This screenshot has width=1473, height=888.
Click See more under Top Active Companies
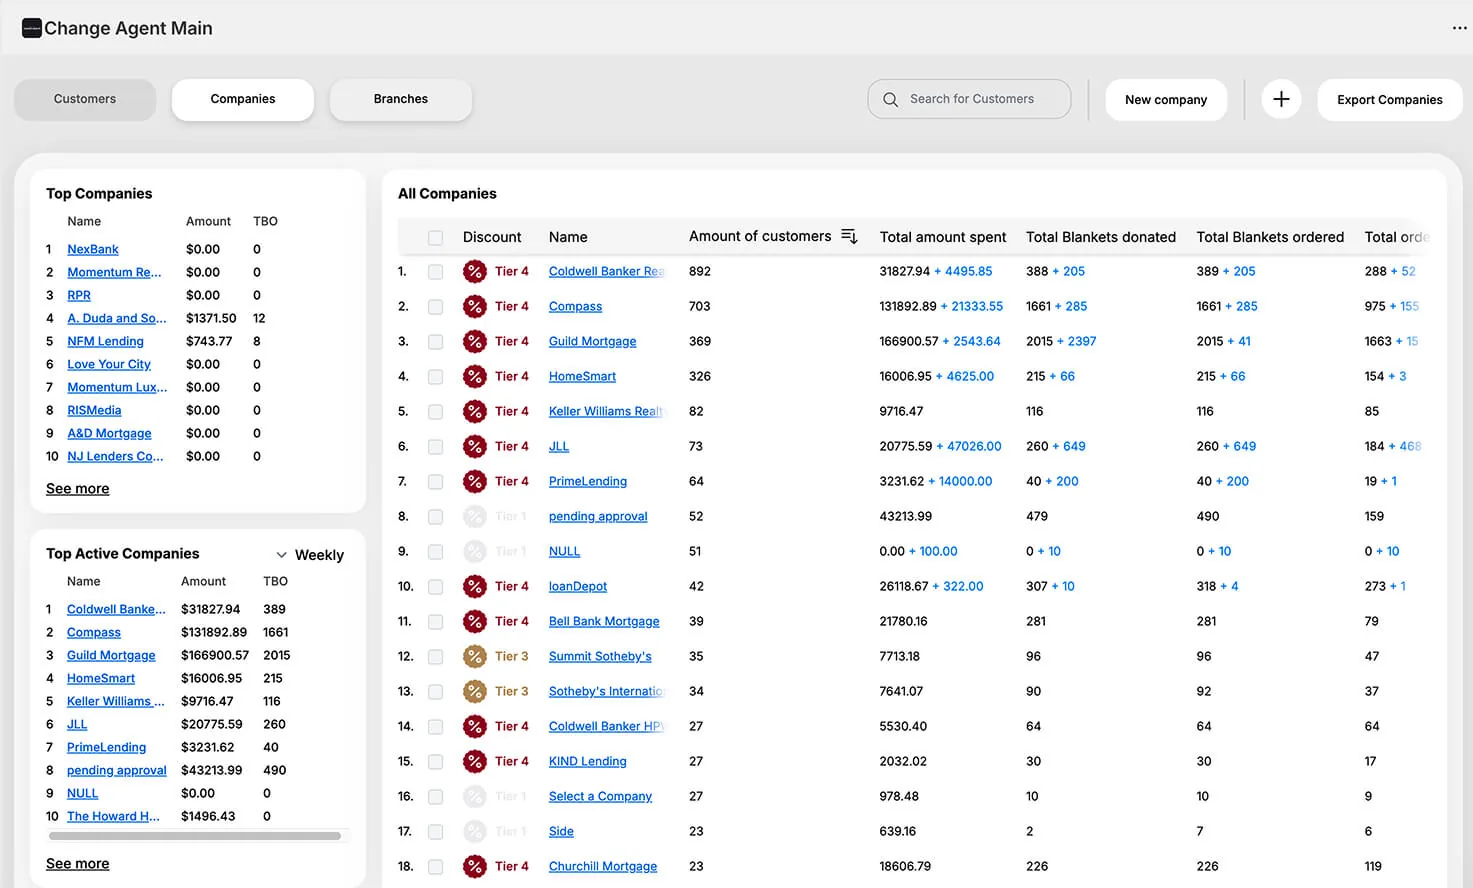point(78,863)
